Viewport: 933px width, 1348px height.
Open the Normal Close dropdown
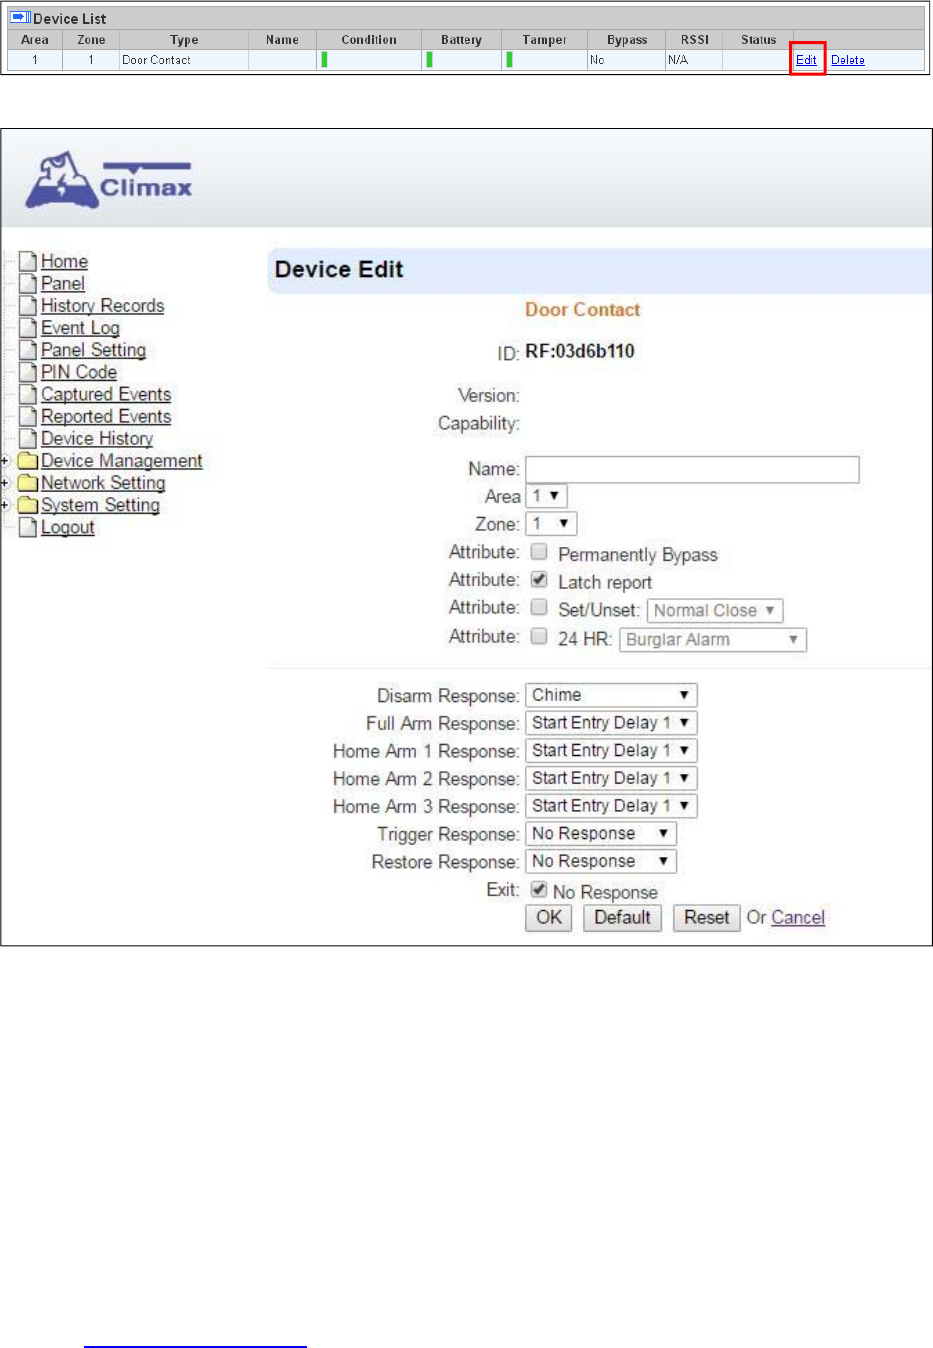point(715,610)
